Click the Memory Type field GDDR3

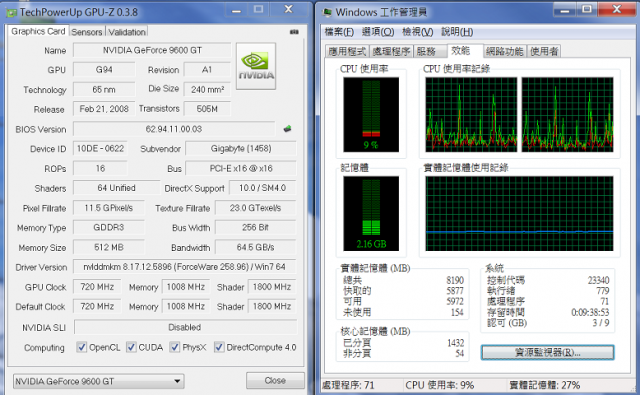[x=109, y=228]
